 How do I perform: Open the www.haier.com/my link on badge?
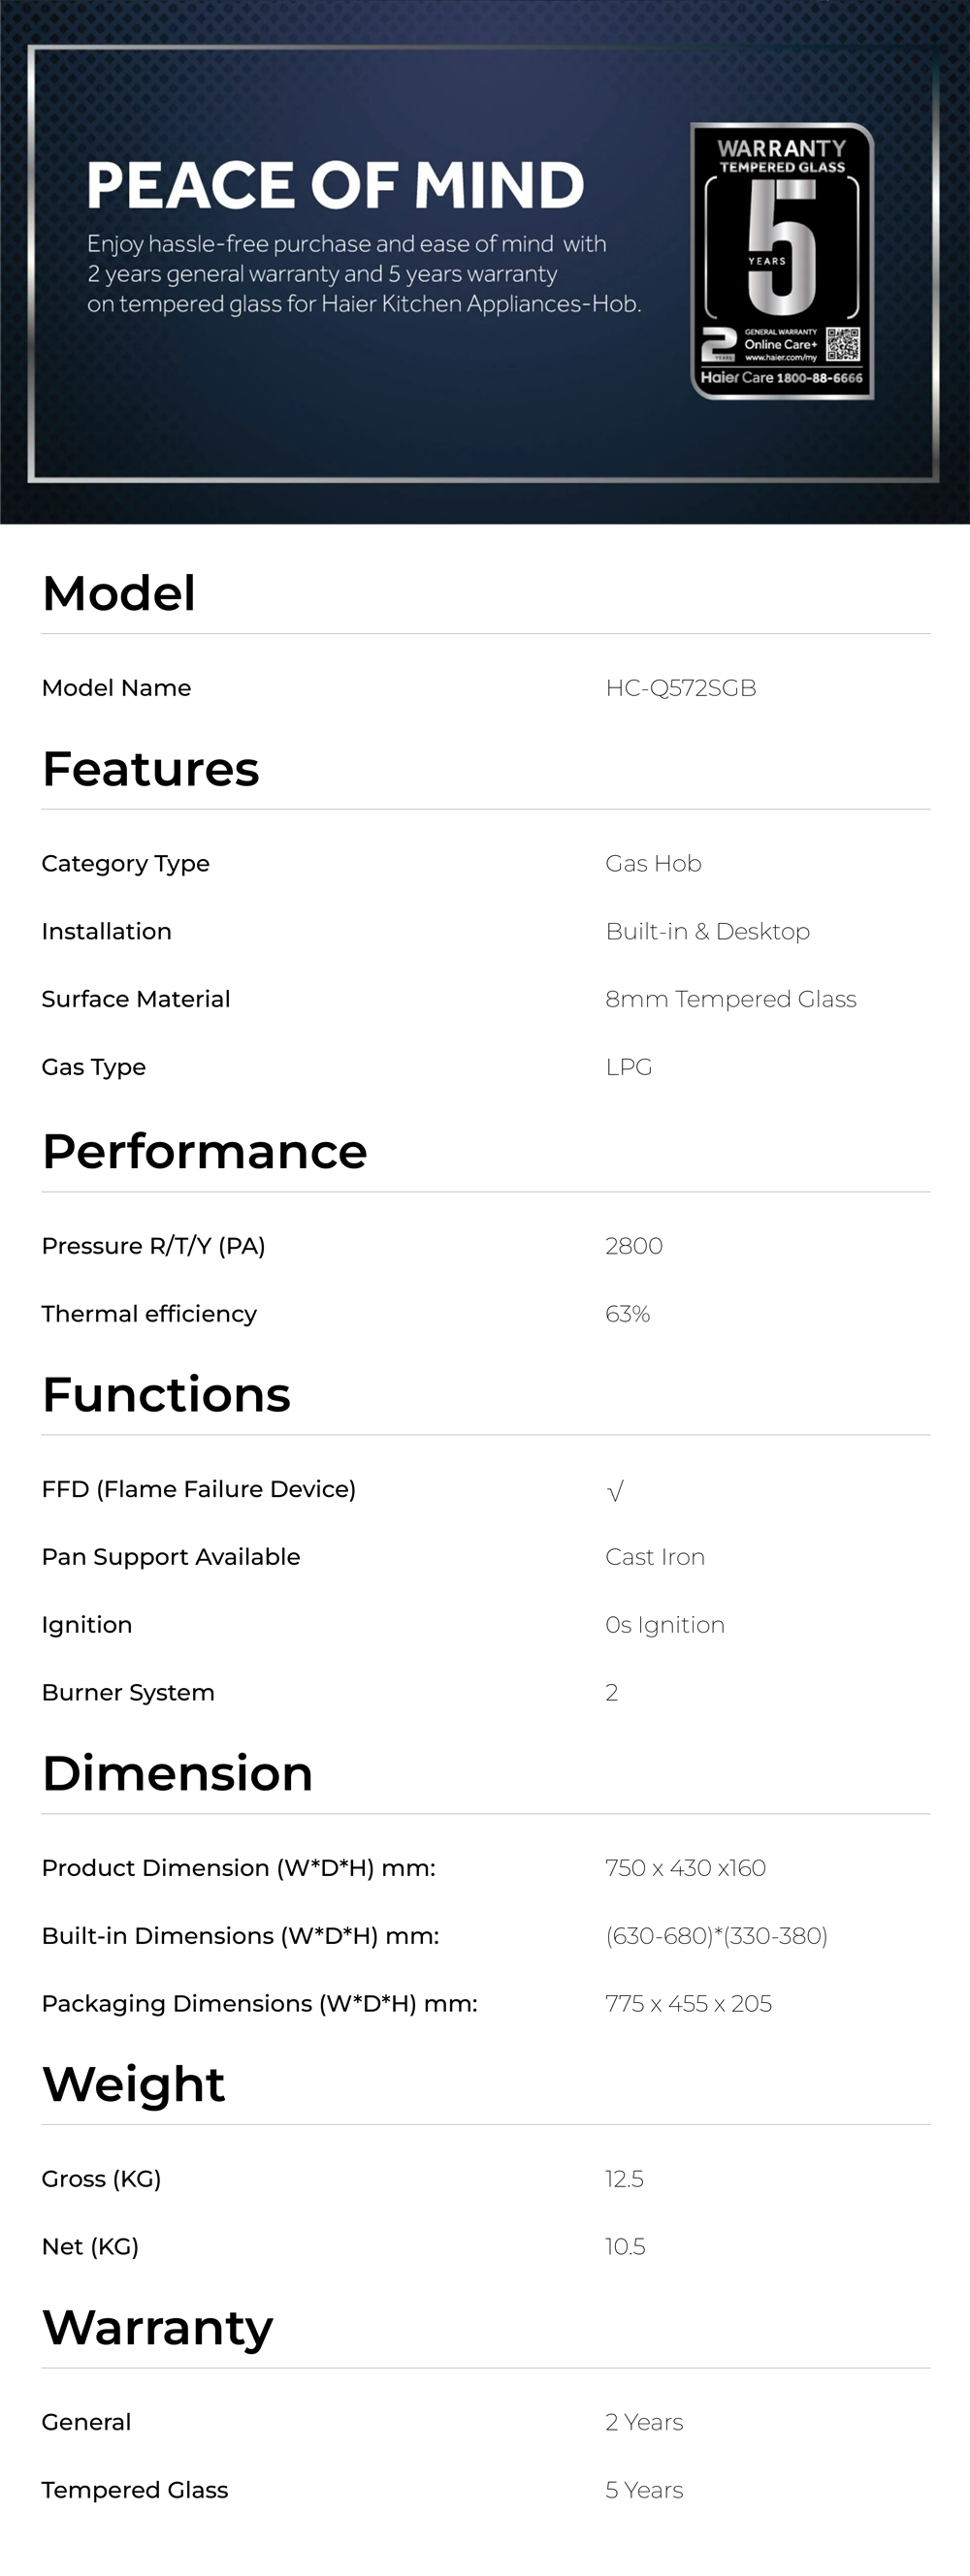tap(781, 357)
